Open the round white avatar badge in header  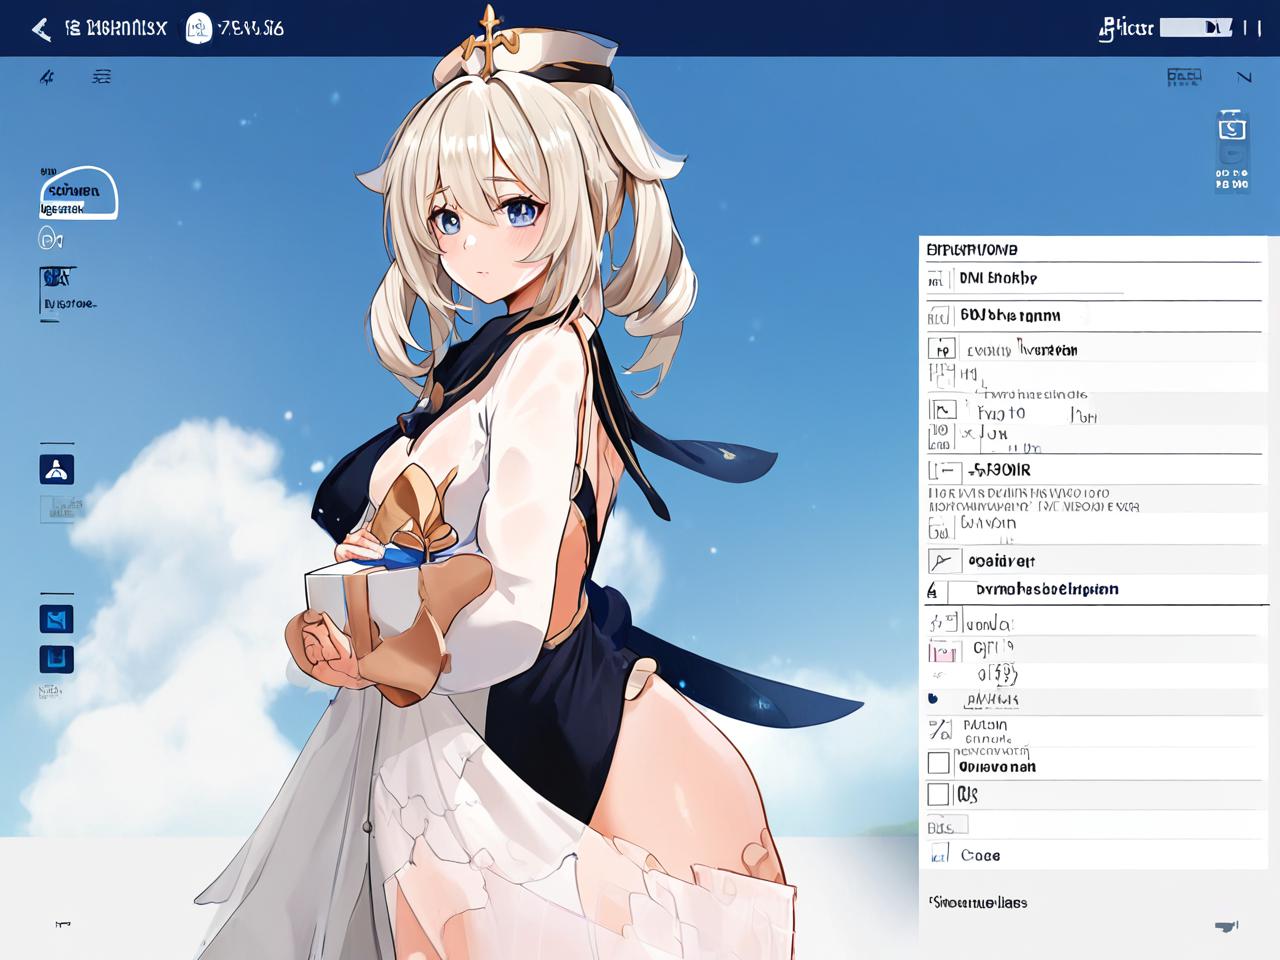[x=199, y=28]
